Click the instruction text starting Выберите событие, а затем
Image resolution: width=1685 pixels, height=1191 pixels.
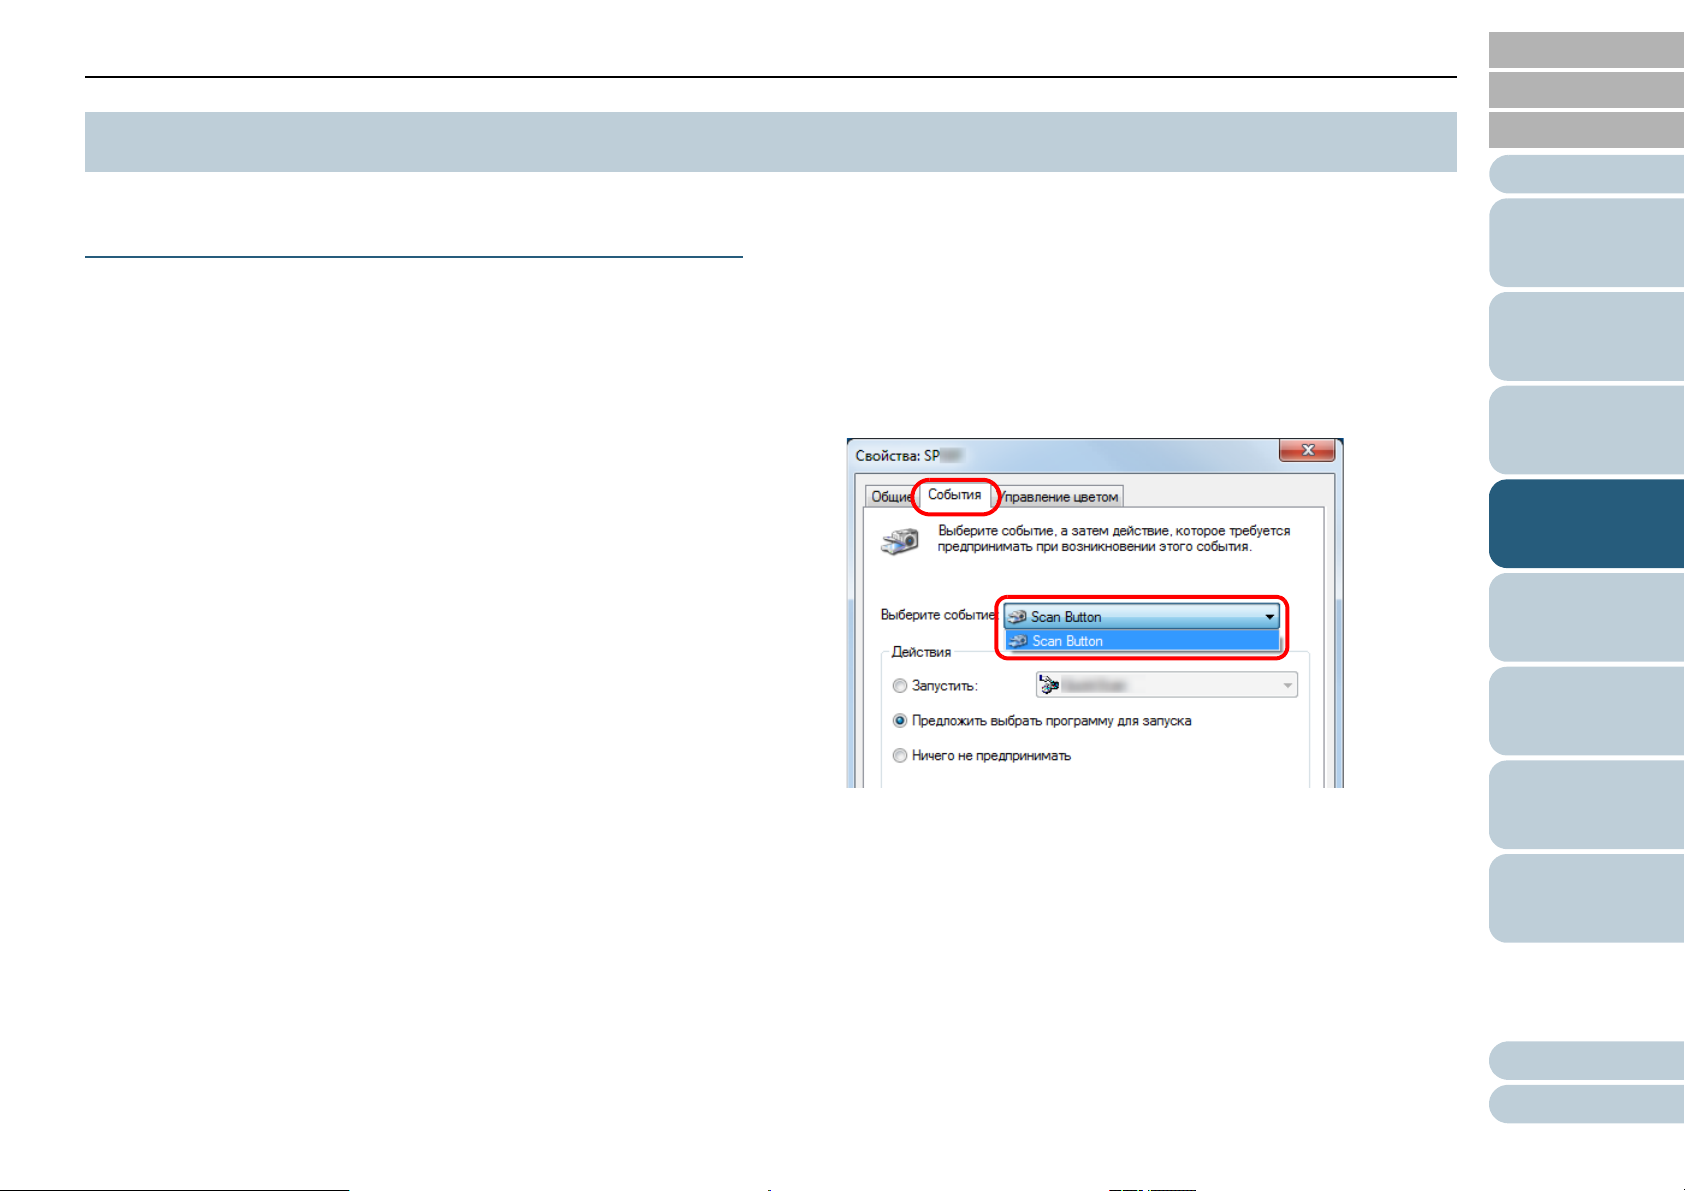(x=1114, y=539)
